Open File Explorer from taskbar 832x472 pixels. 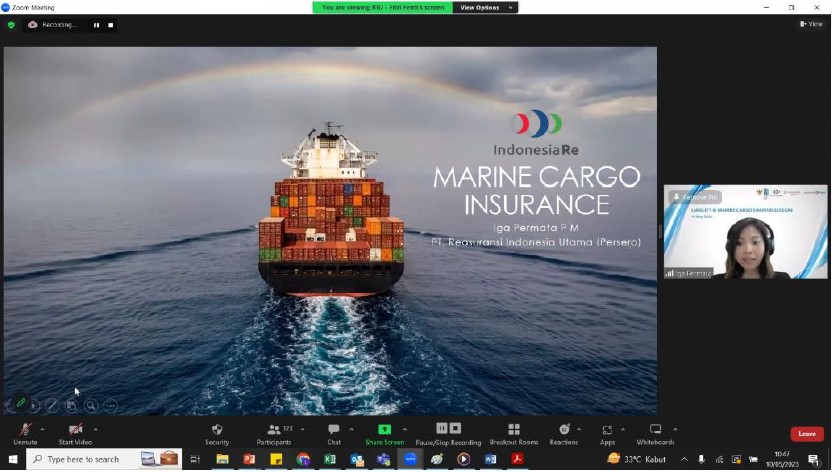point(222,459)
